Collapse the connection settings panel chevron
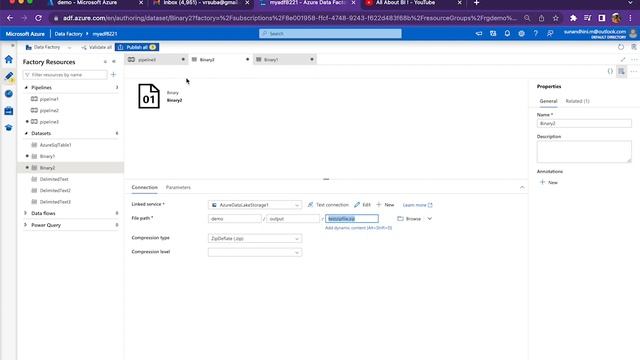The width and height of the screenshot is (640, 360). [x=522, y=187]
